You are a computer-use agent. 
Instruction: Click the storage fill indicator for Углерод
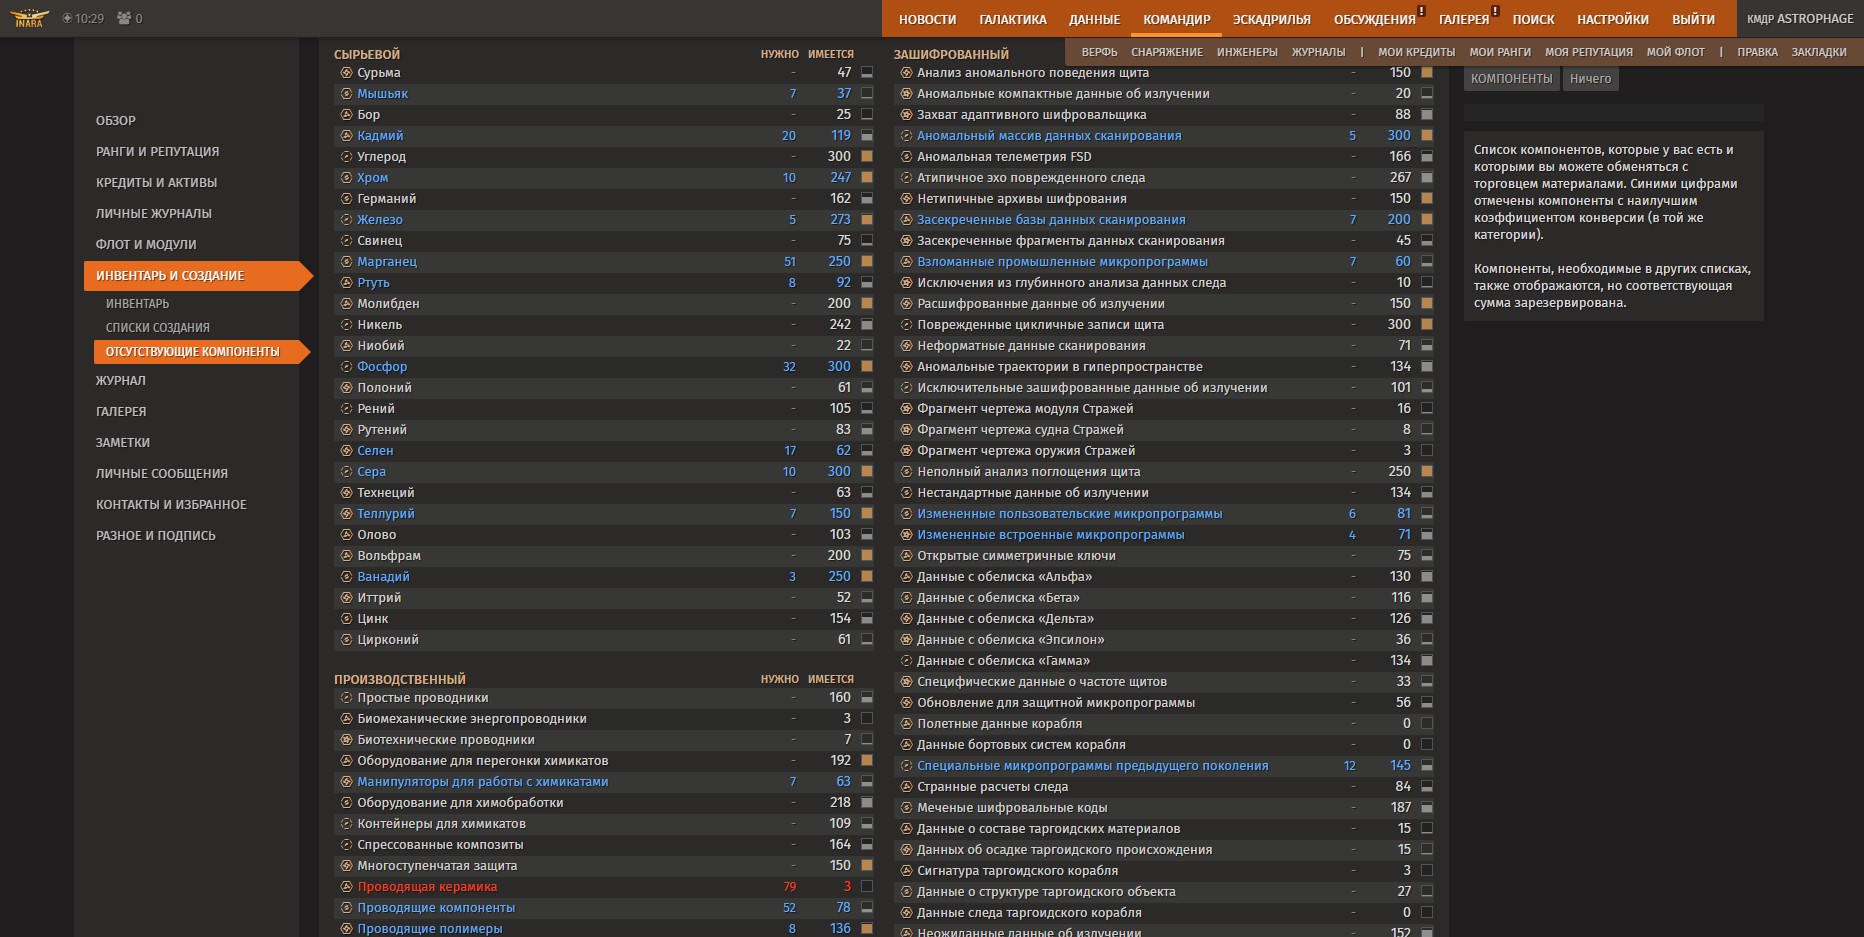click(867, 157)
